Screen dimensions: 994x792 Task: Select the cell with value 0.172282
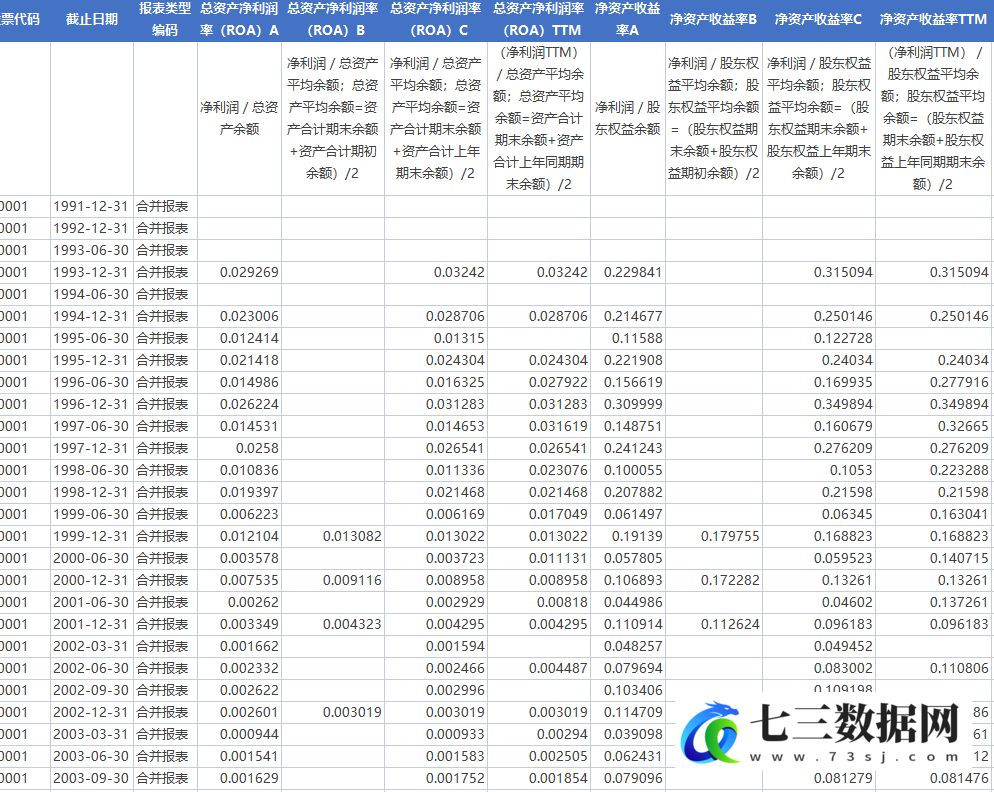click(x=714, y=580)
